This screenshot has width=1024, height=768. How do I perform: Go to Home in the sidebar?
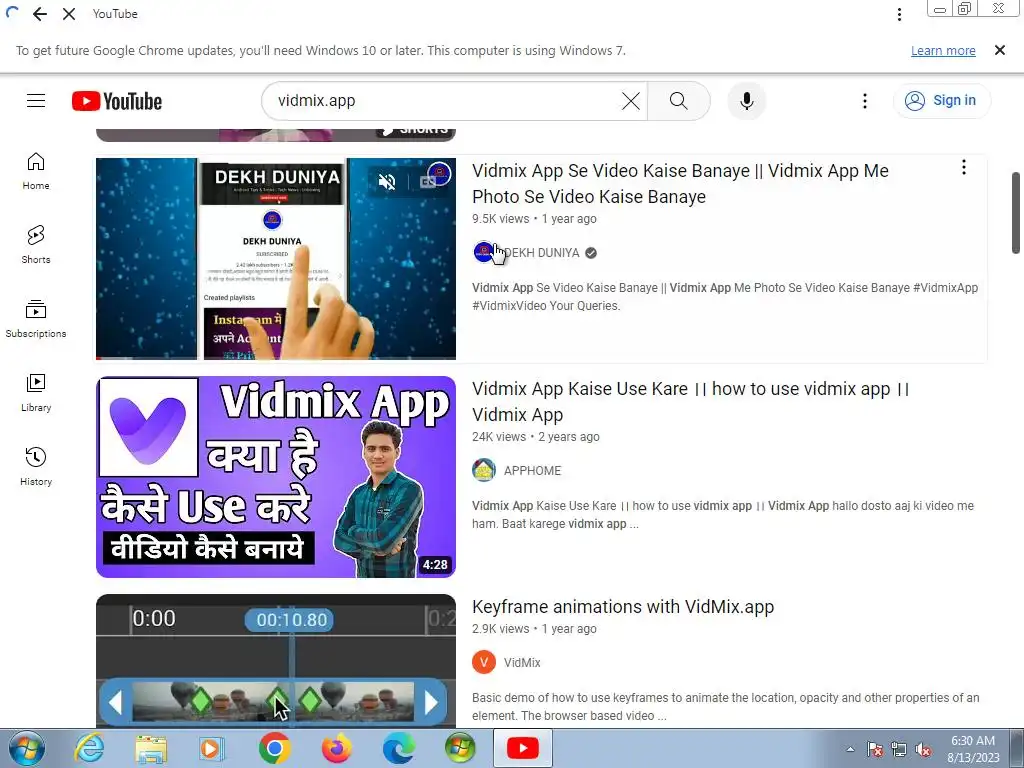tap(36, 171)
